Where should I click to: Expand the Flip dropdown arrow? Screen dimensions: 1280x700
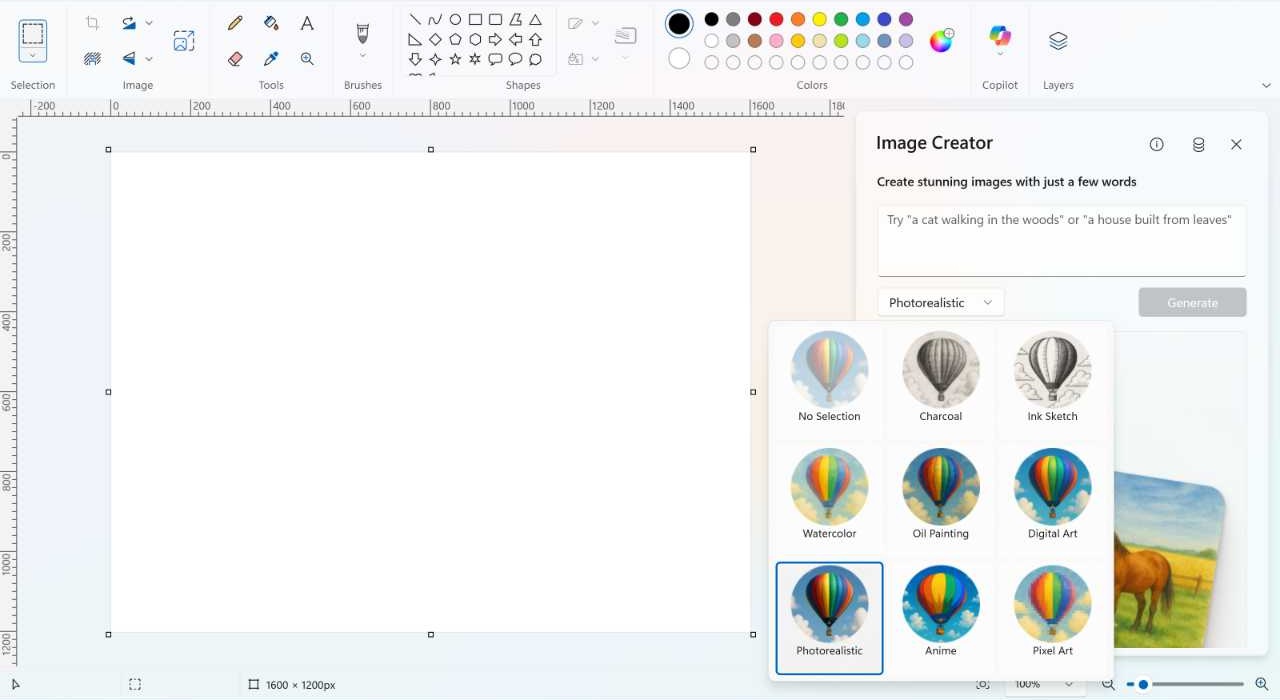tap(149, 59)
